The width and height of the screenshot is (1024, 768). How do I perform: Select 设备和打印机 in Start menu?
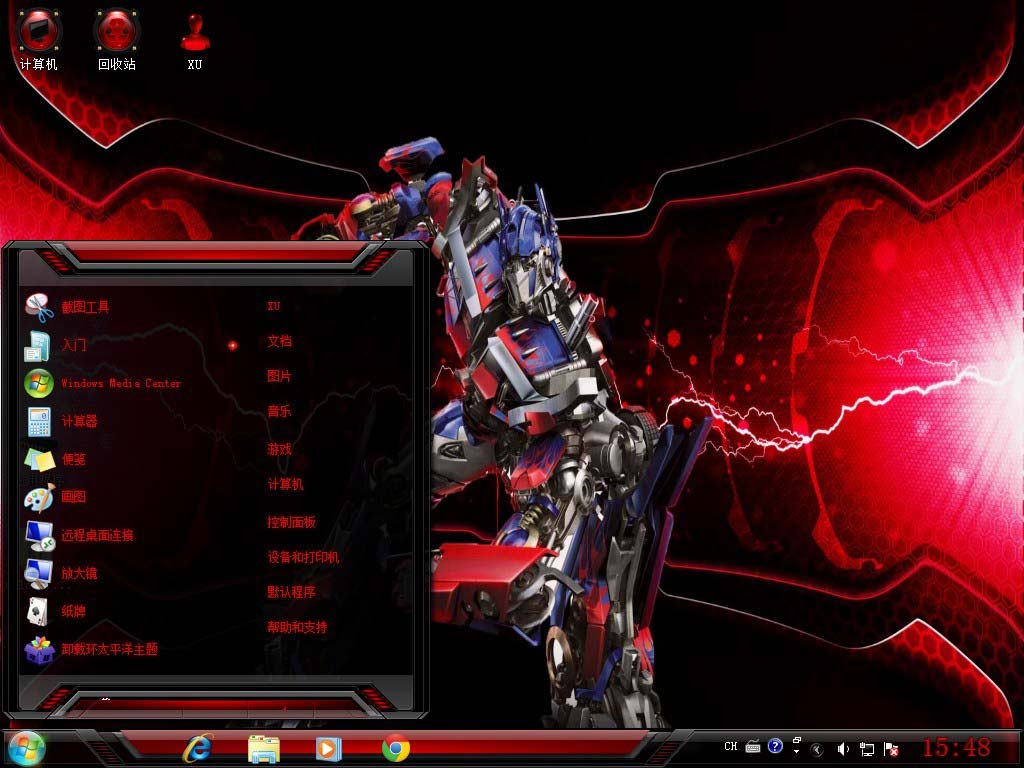click(x=303, y=557)
